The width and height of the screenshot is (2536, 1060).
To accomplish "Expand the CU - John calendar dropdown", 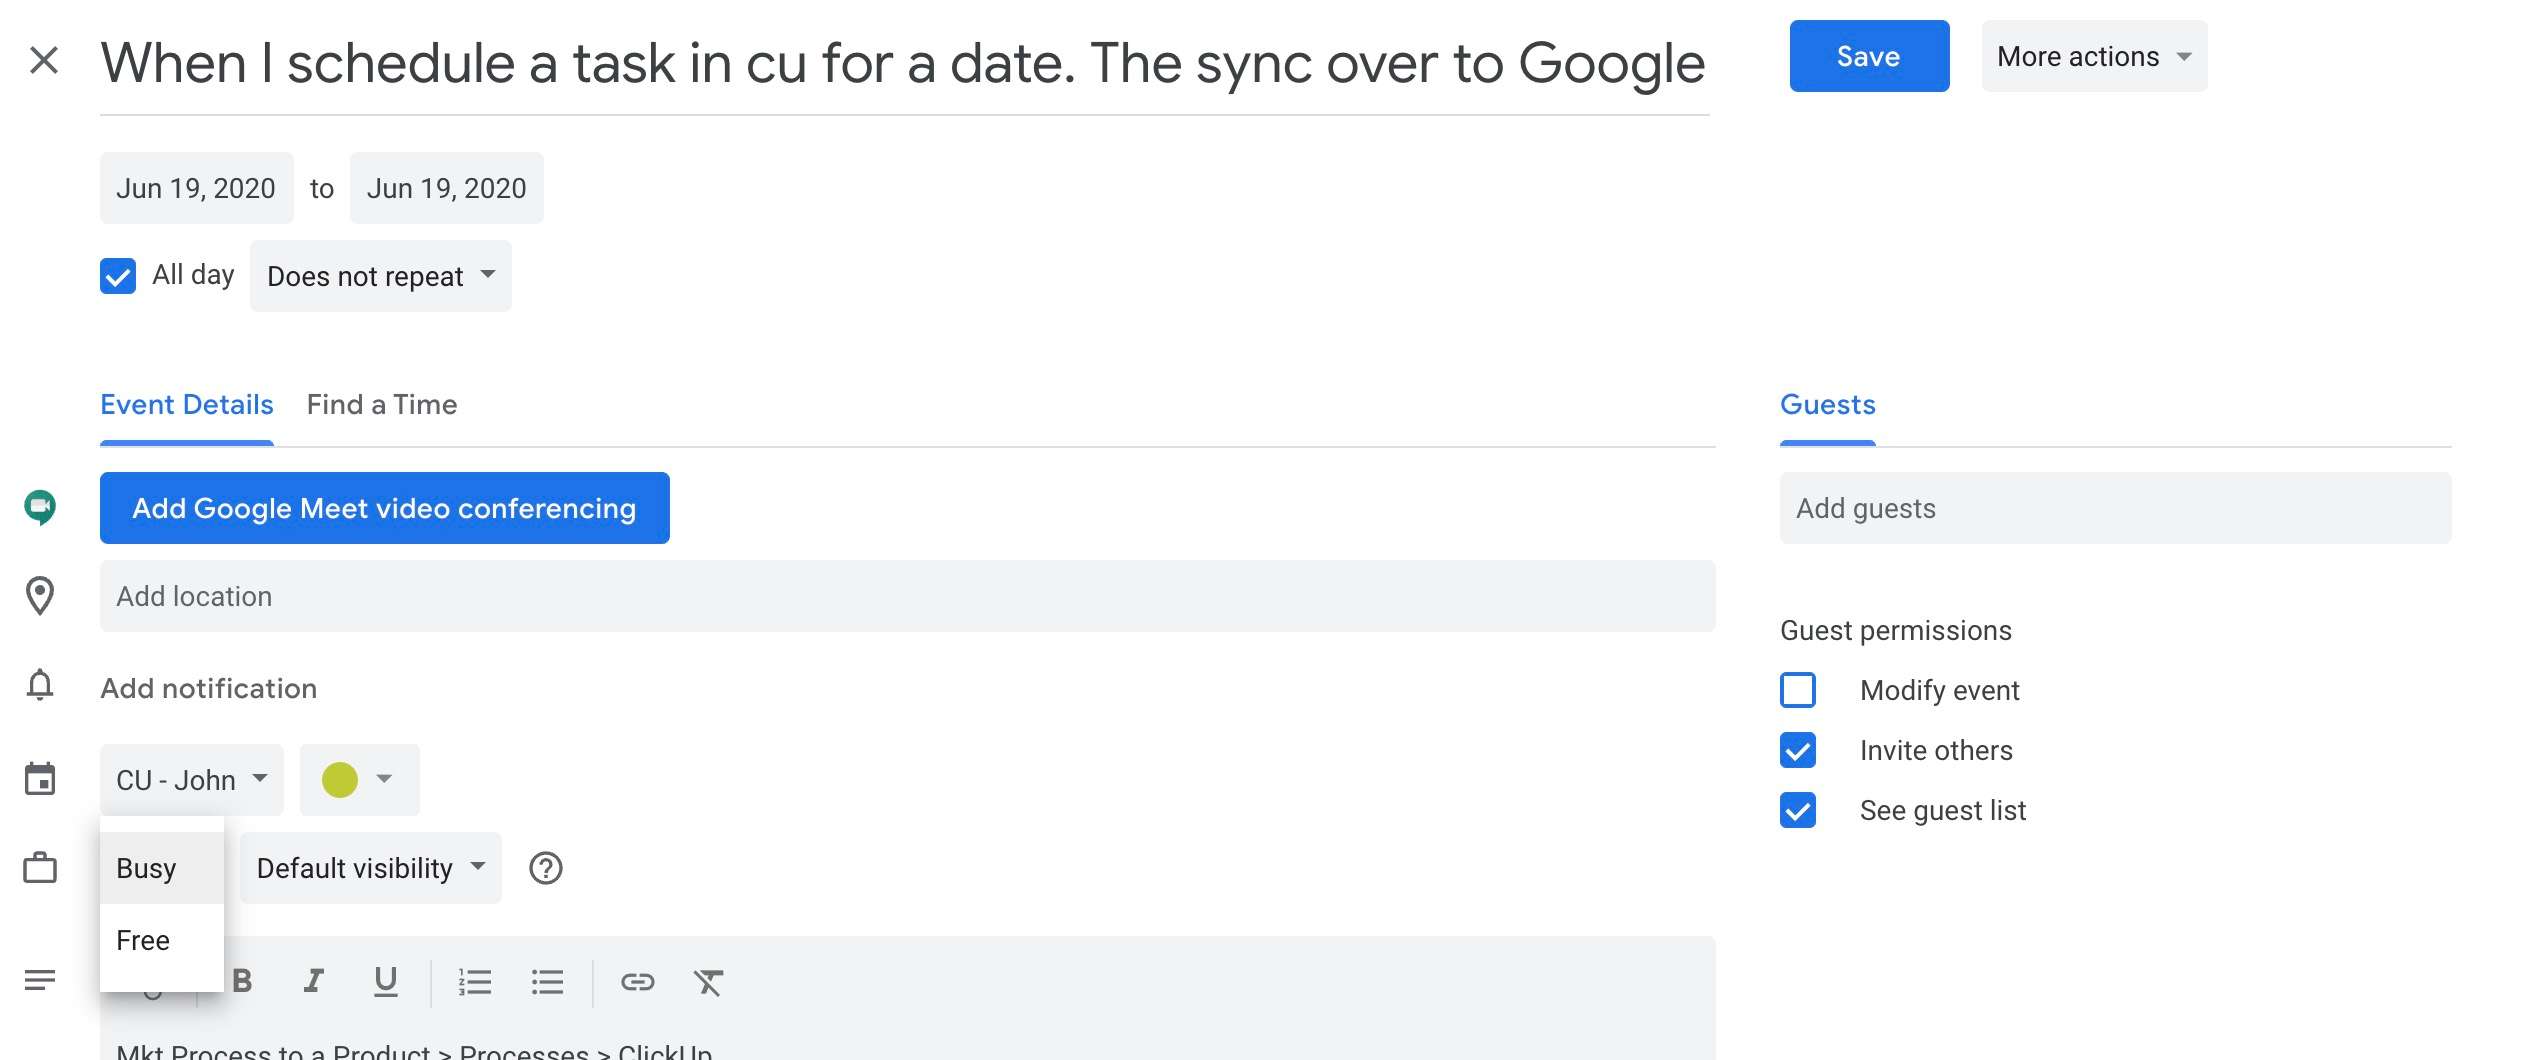I will click(192, 780).
